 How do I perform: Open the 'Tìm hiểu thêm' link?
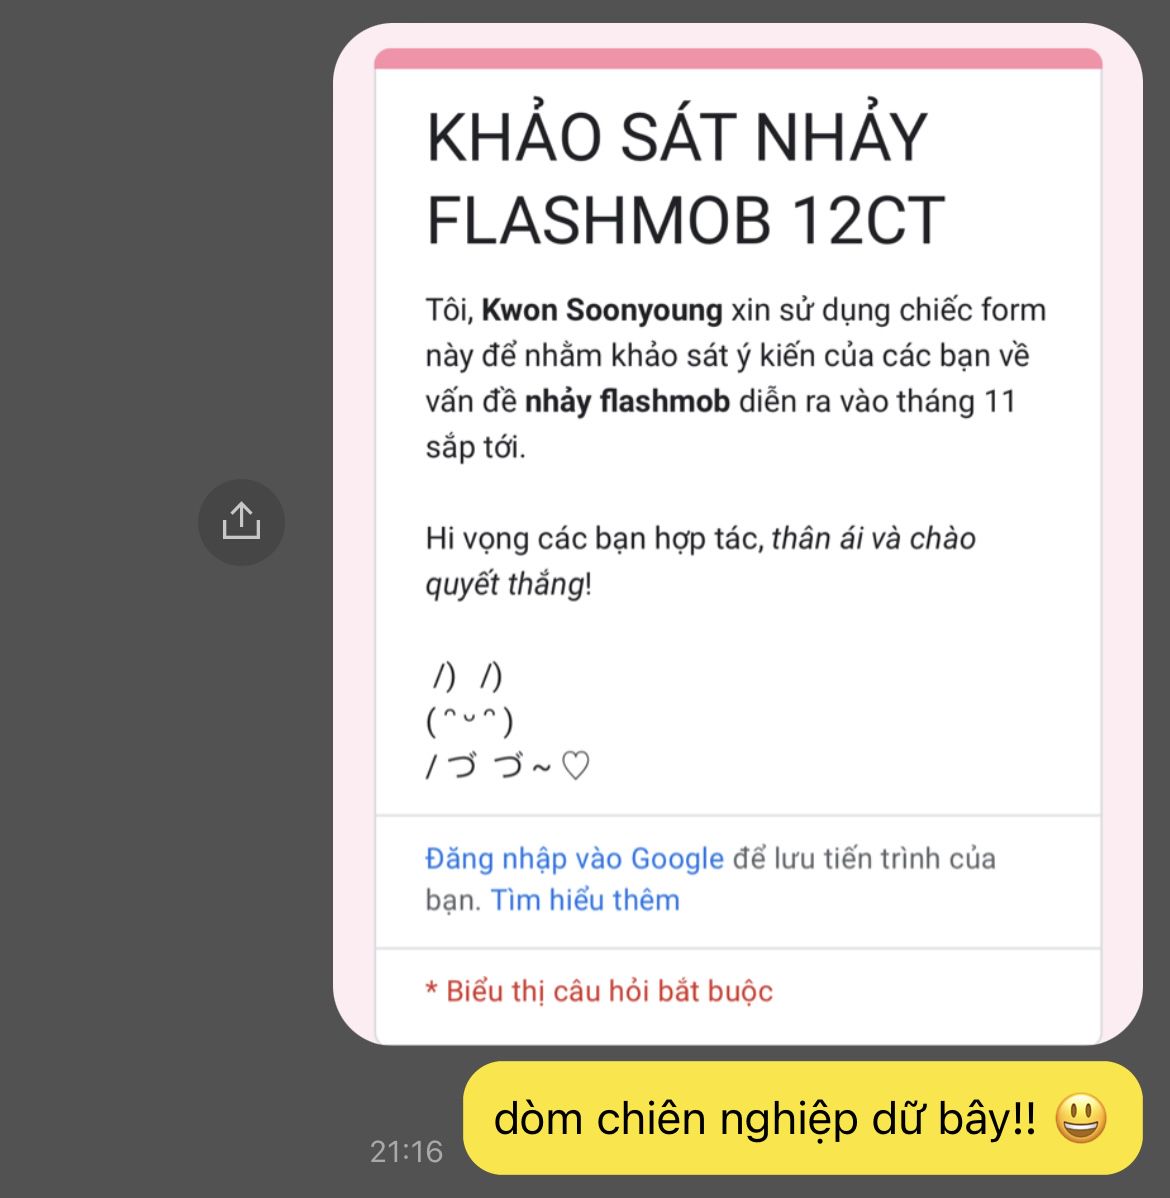coord(585,900)
